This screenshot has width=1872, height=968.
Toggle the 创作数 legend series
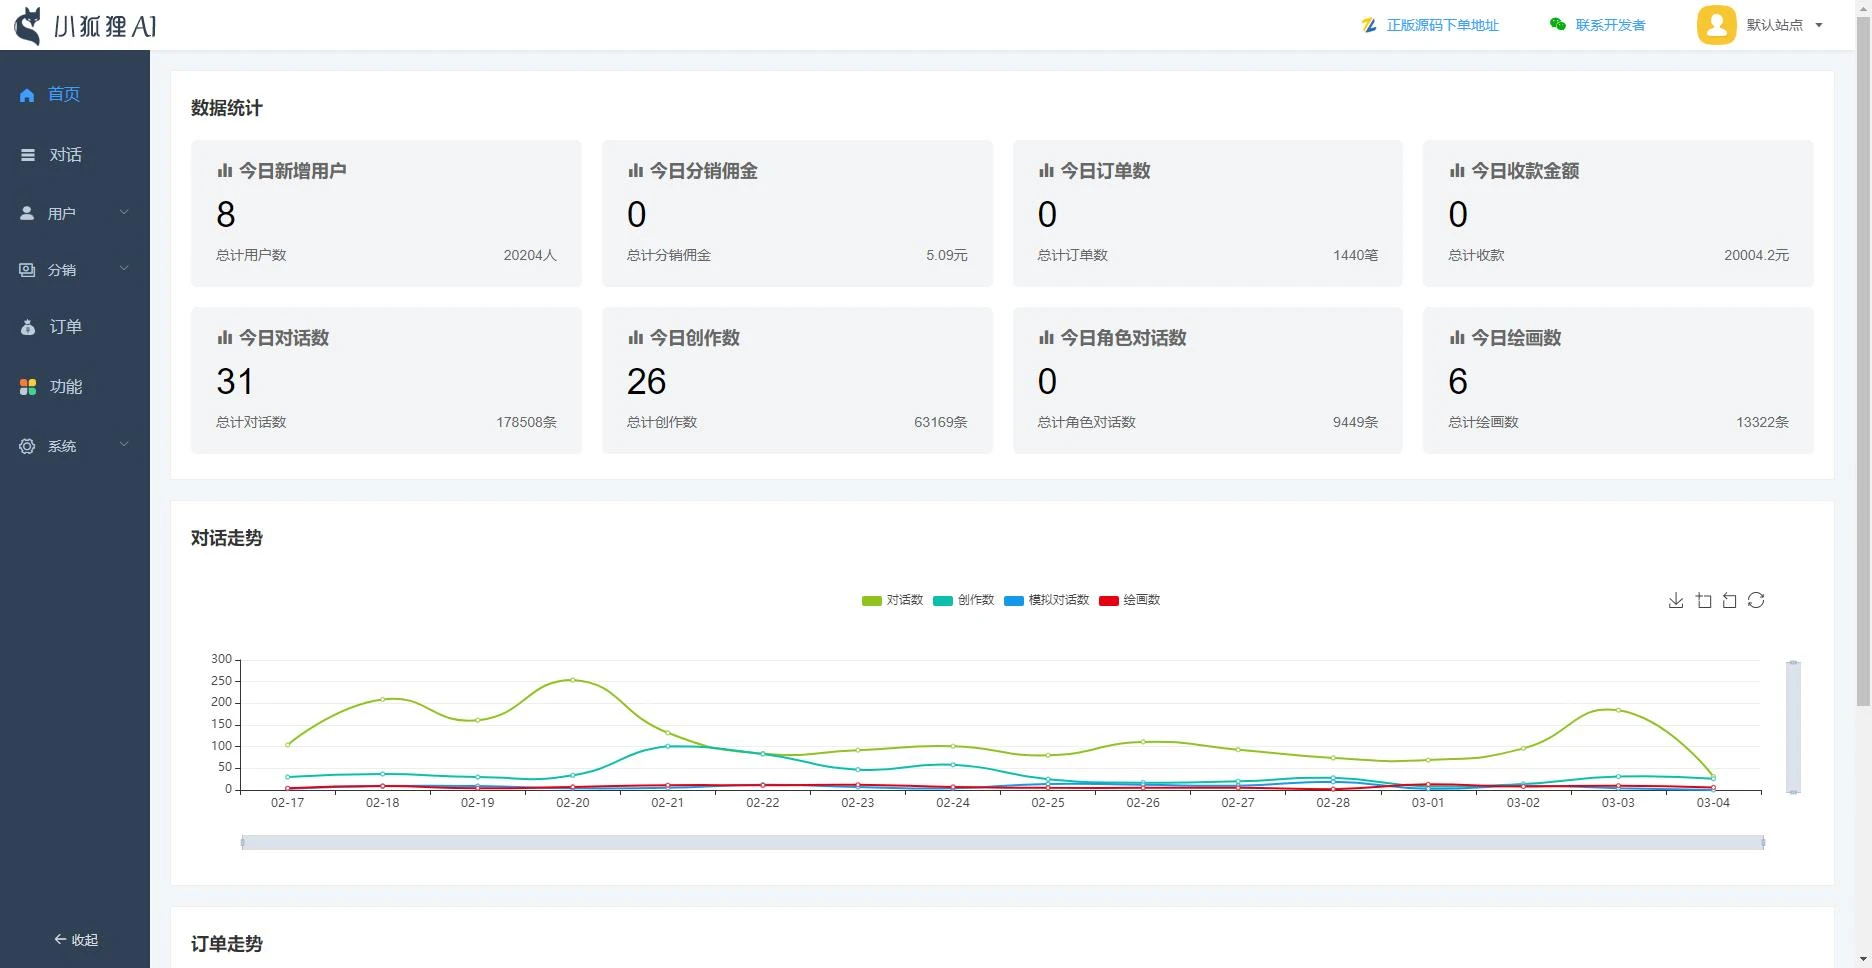pyautogui.click(x=963, y=600)
